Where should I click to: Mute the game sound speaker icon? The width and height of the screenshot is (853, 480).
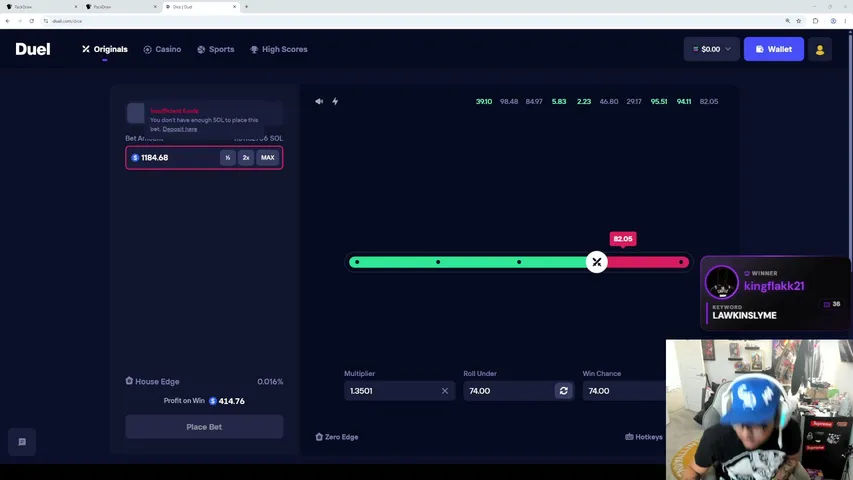point(319,101)
